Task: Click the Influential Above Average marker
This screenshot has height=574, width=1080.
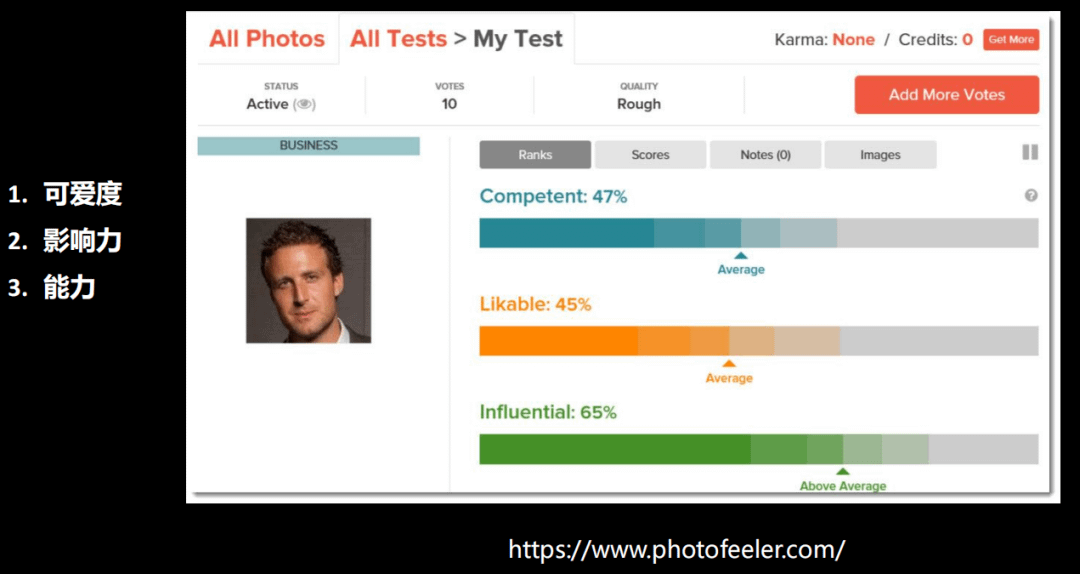Action: pos(842,472)
